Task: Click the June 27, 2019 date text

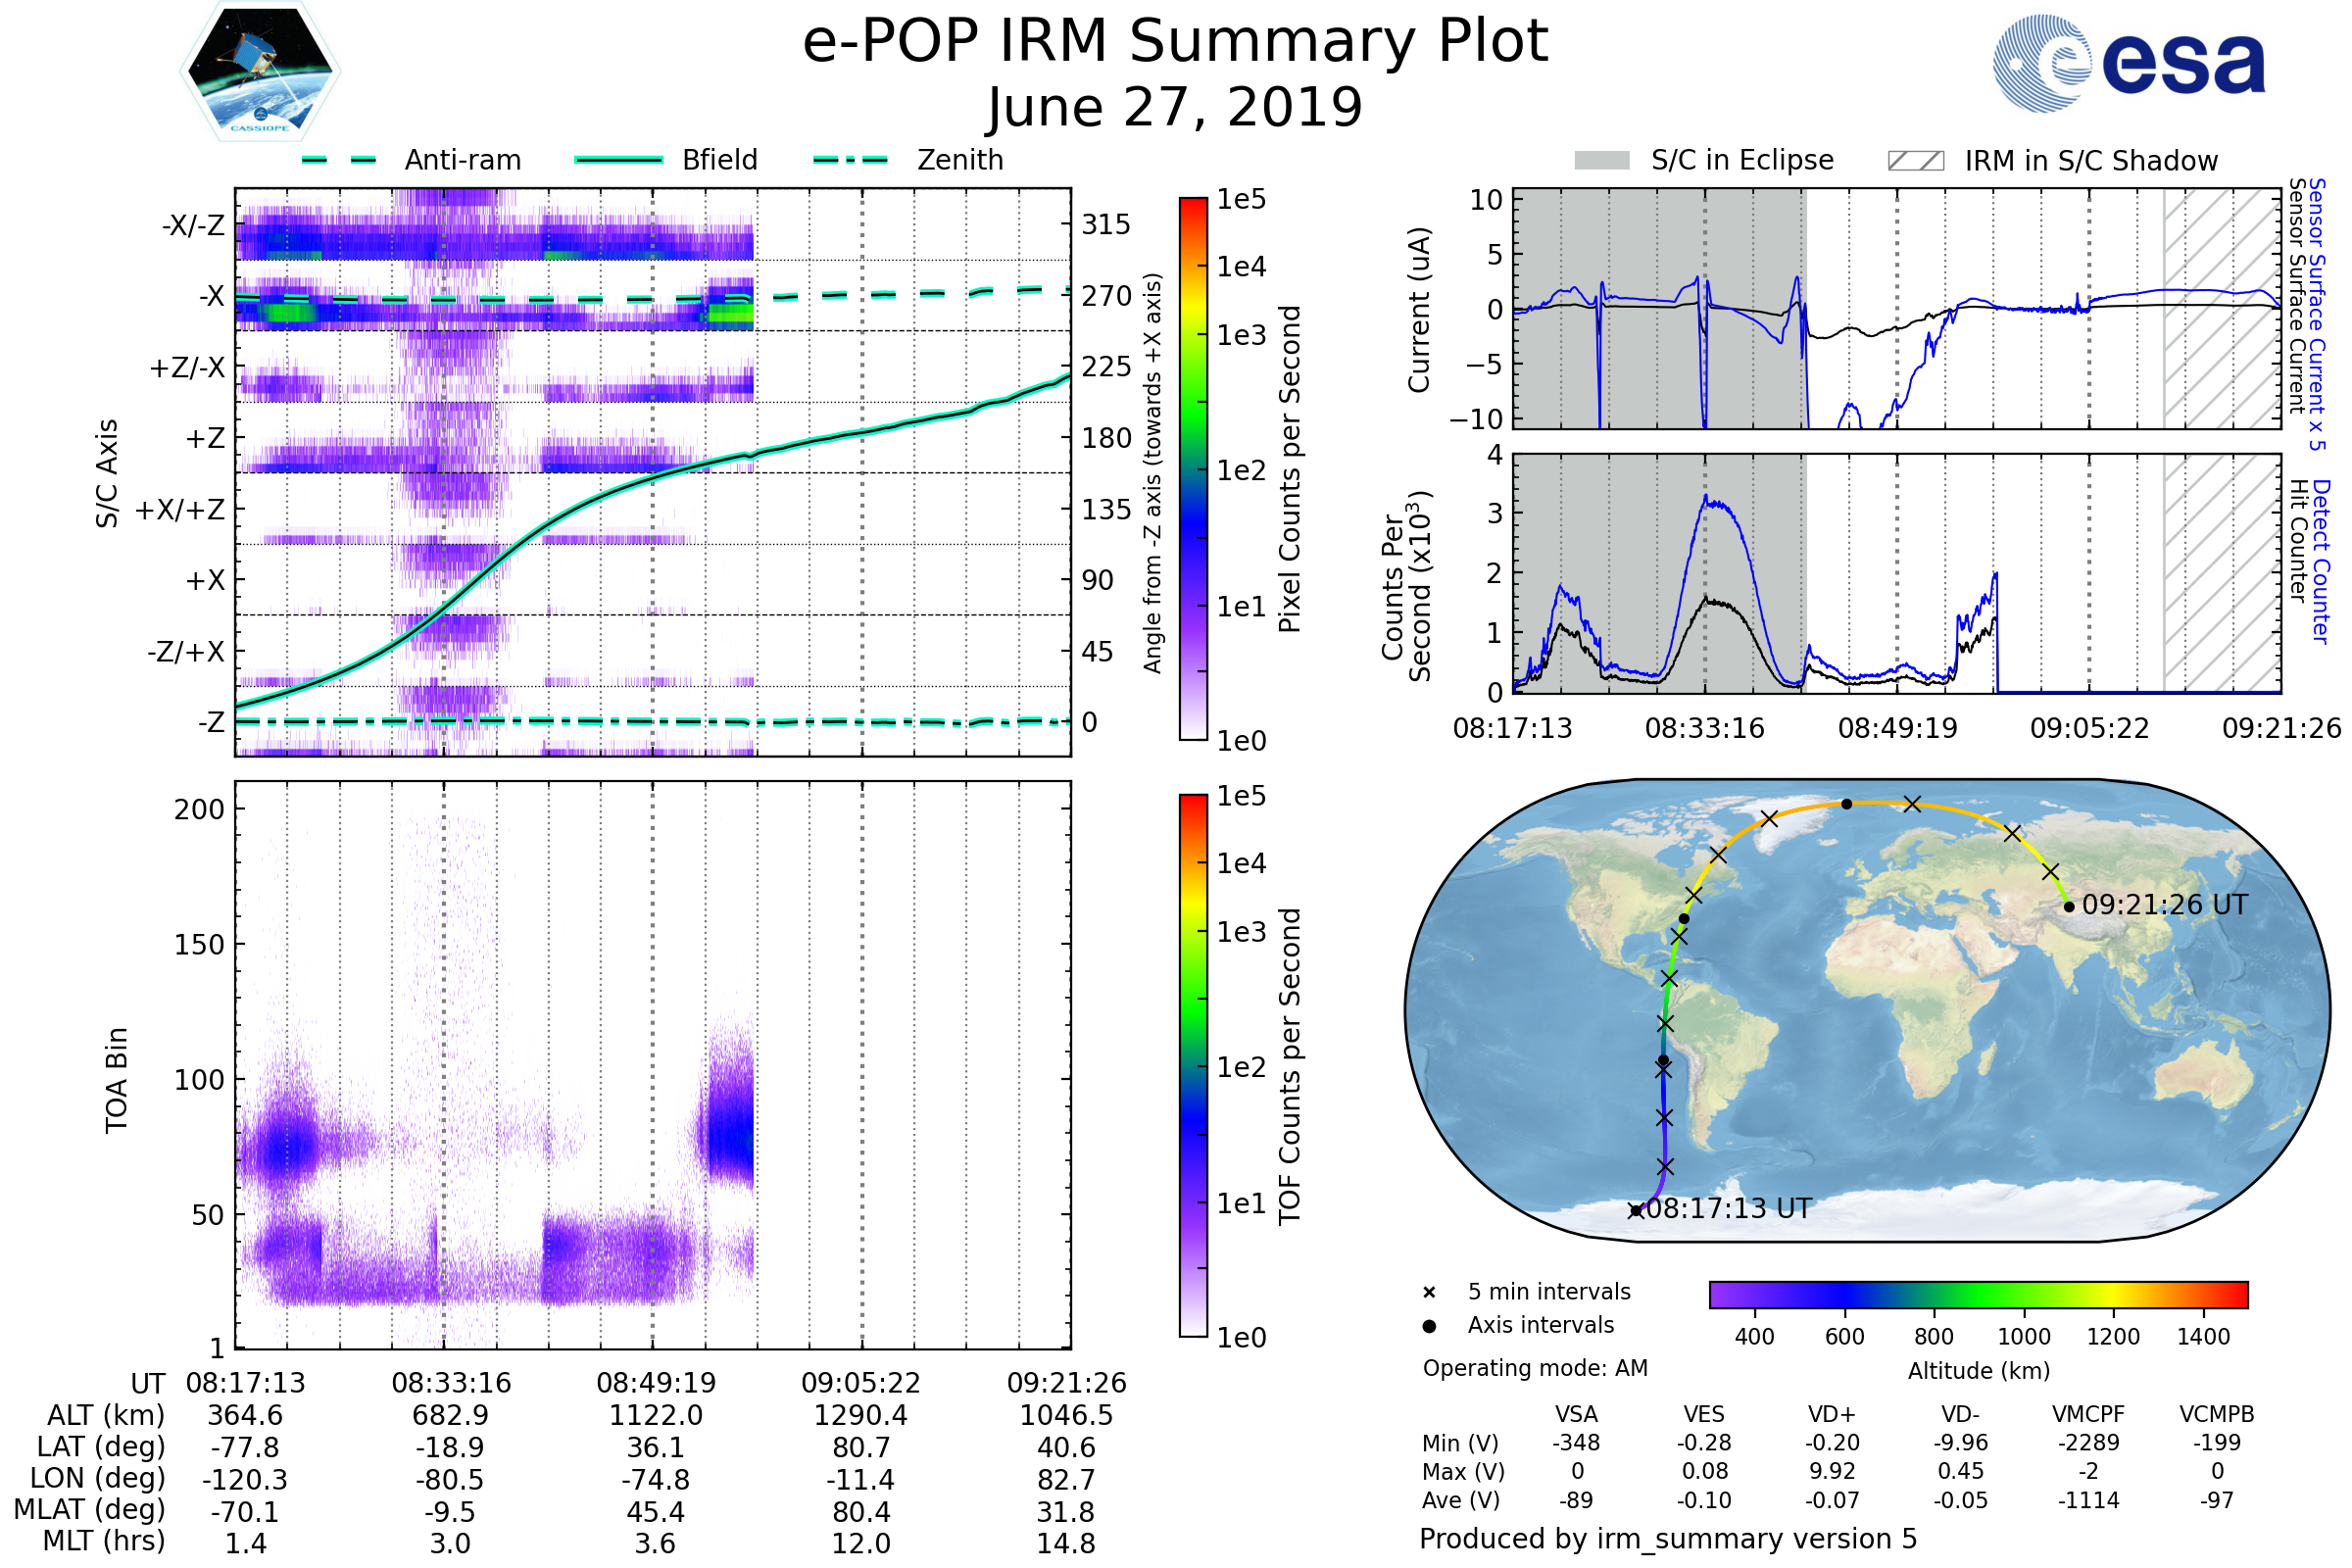Action: (x=1175, y=107)
